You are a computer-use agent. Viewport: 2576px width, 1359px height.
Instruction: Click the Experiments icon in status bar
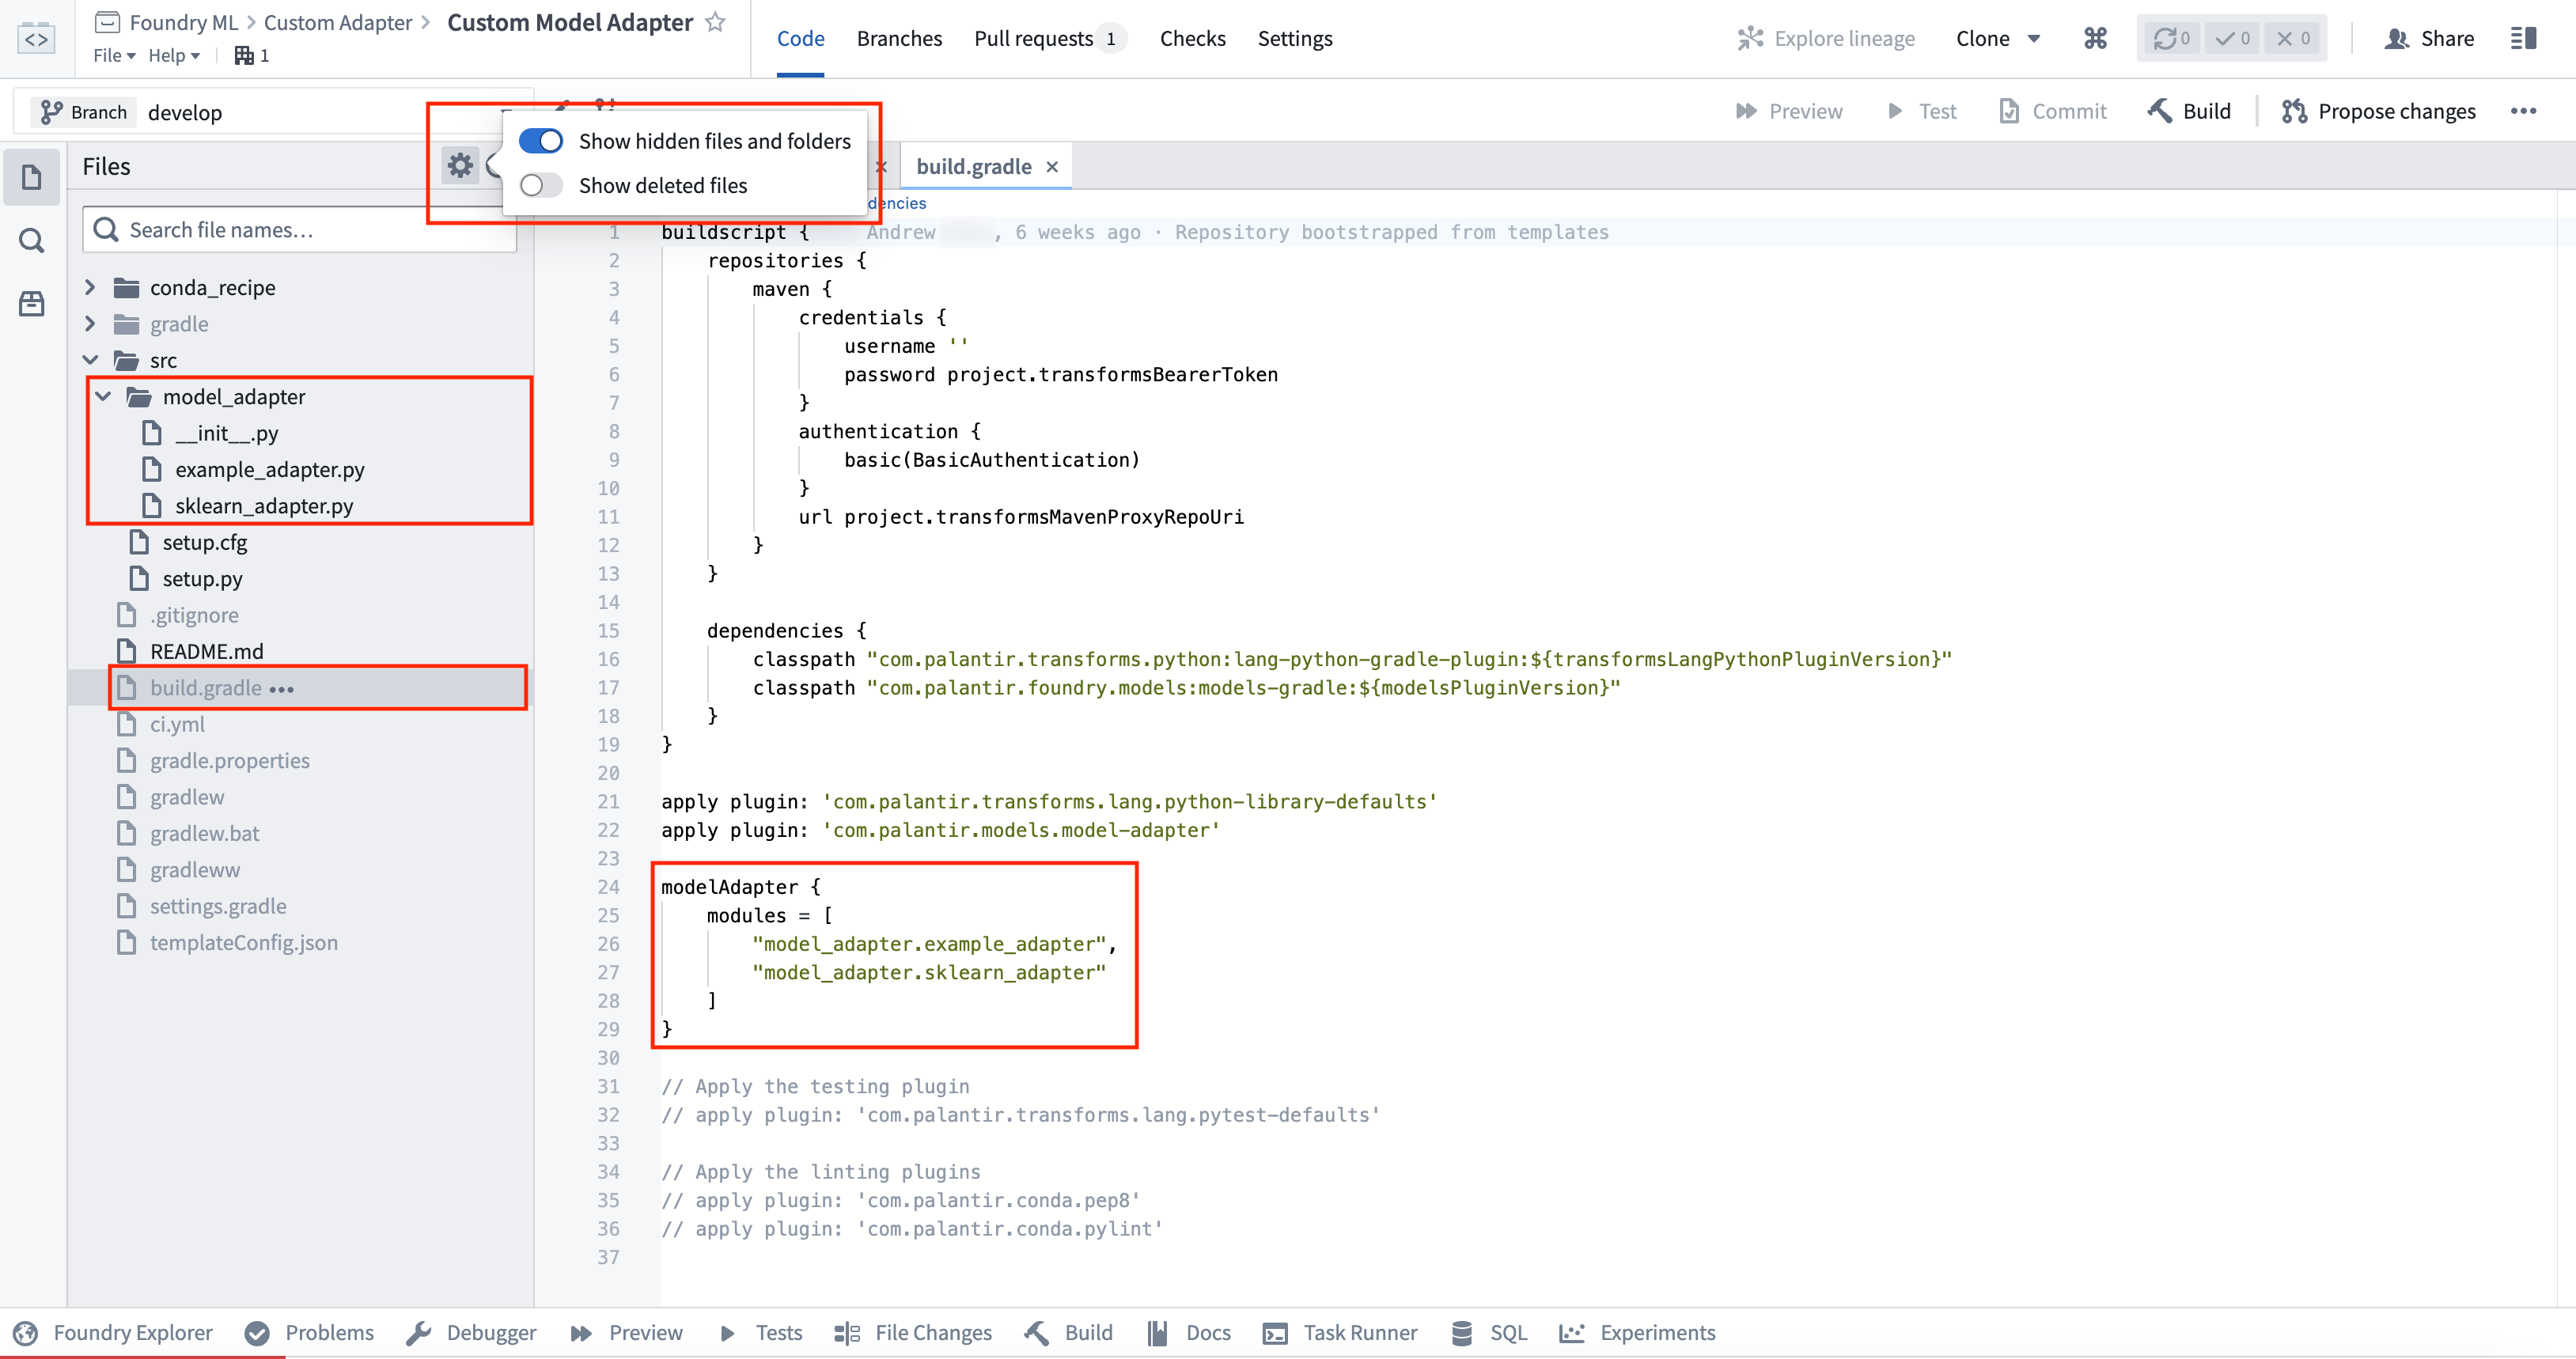(1570, 1332)
